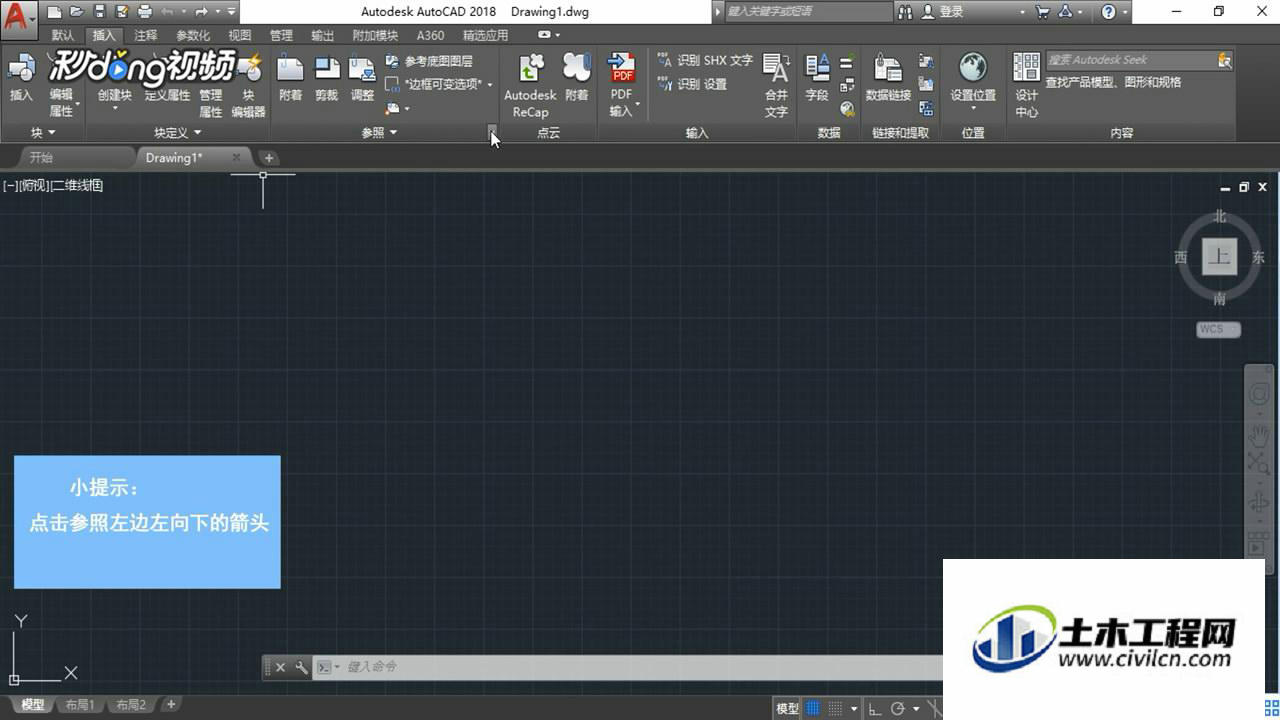Click the 上 top face of ViewCube

pyautogui.click(x=1219, y=256)
